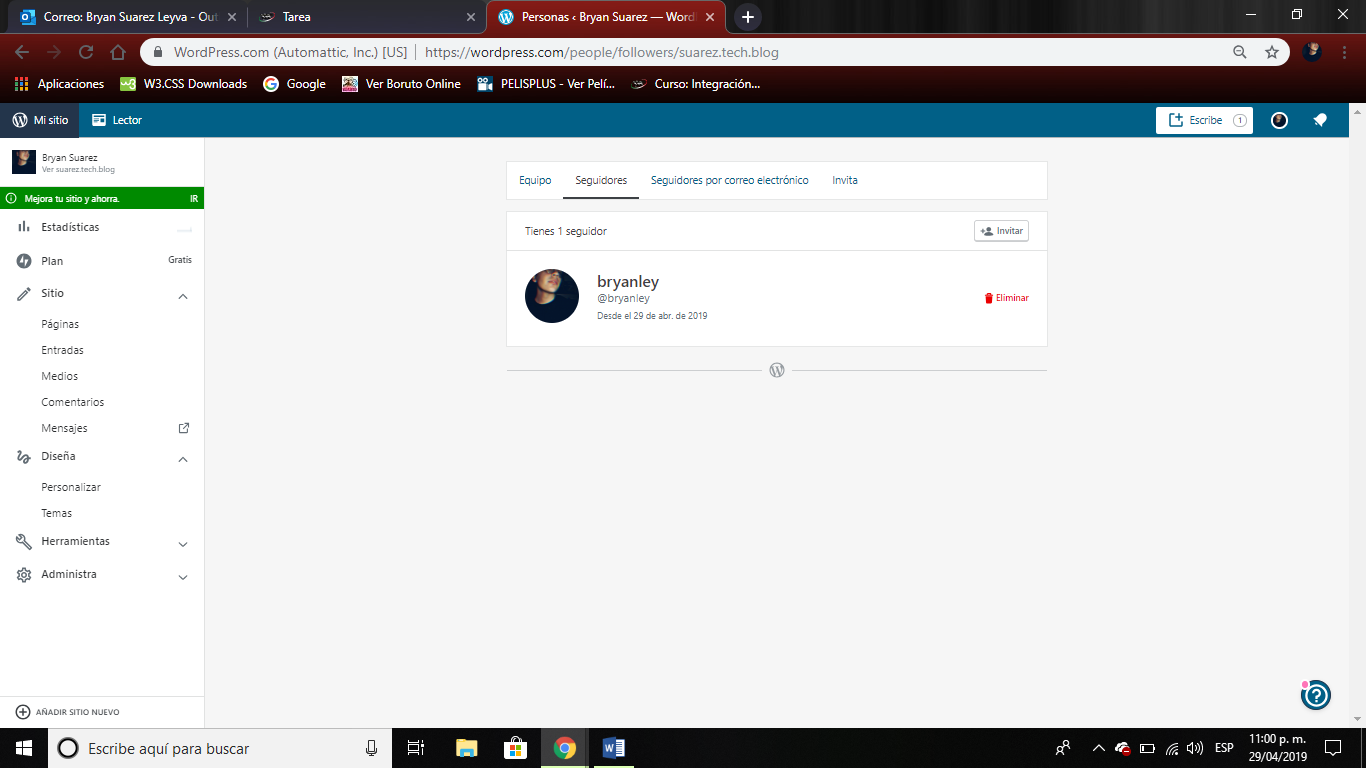
Task: Expand the Herramientas section
Action: [183, 544]
